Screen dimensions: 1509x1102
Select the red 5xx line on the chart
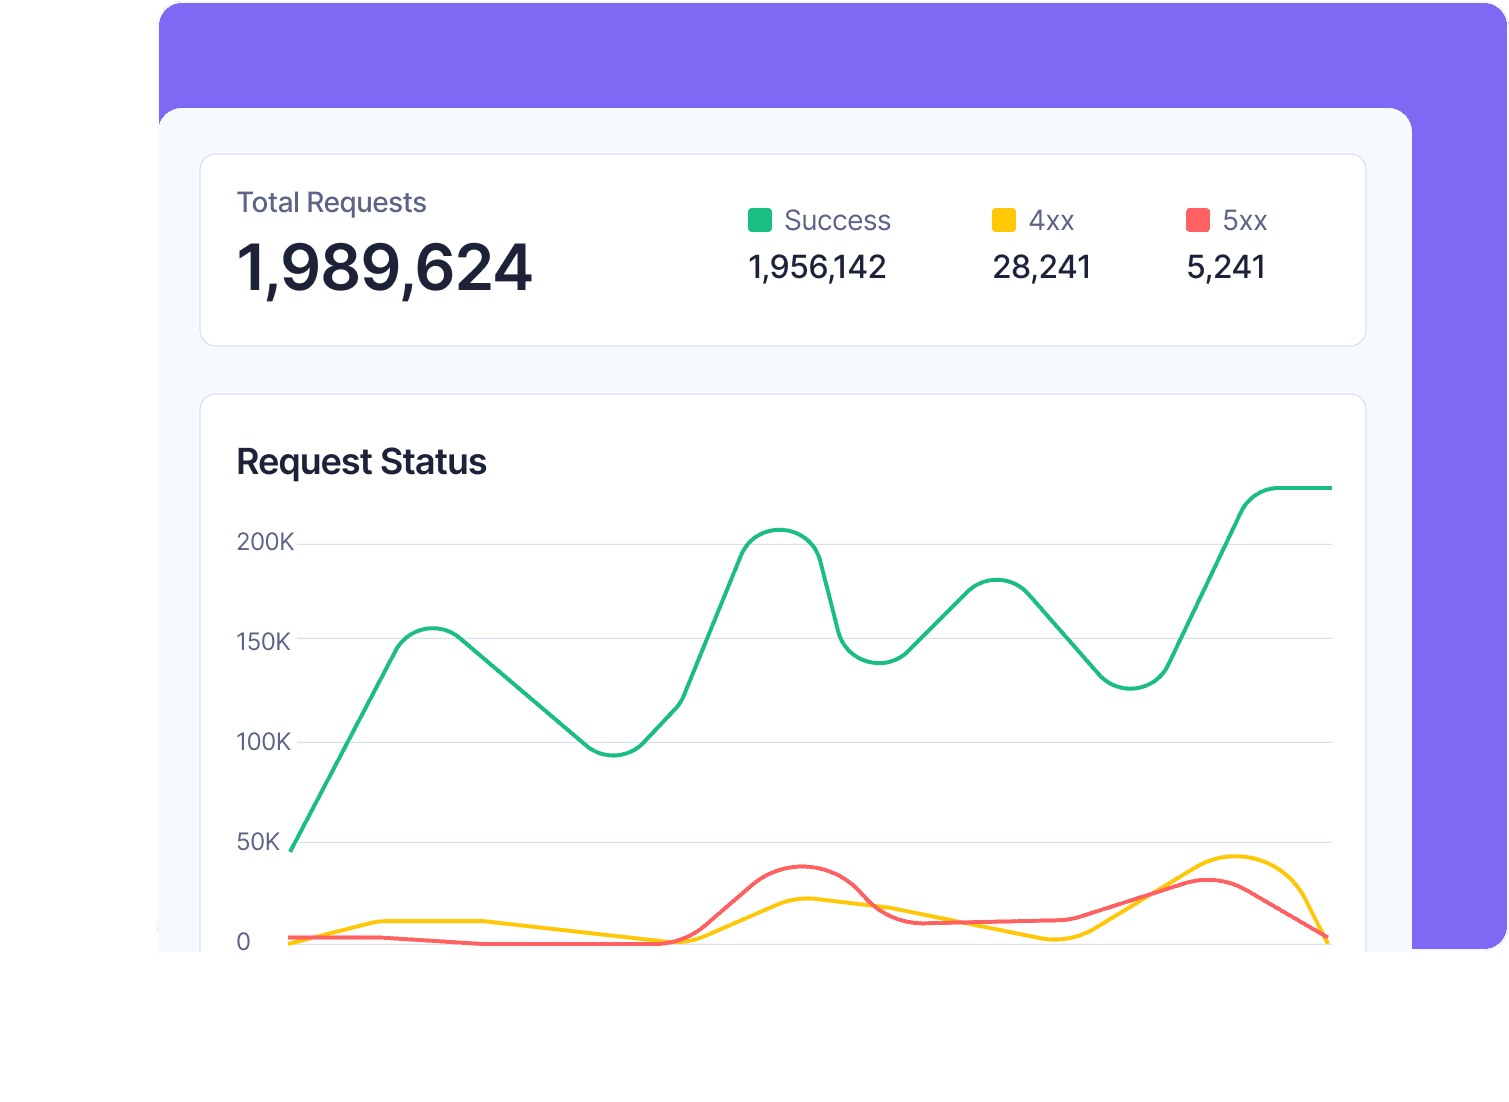click(x=800, y=868)
